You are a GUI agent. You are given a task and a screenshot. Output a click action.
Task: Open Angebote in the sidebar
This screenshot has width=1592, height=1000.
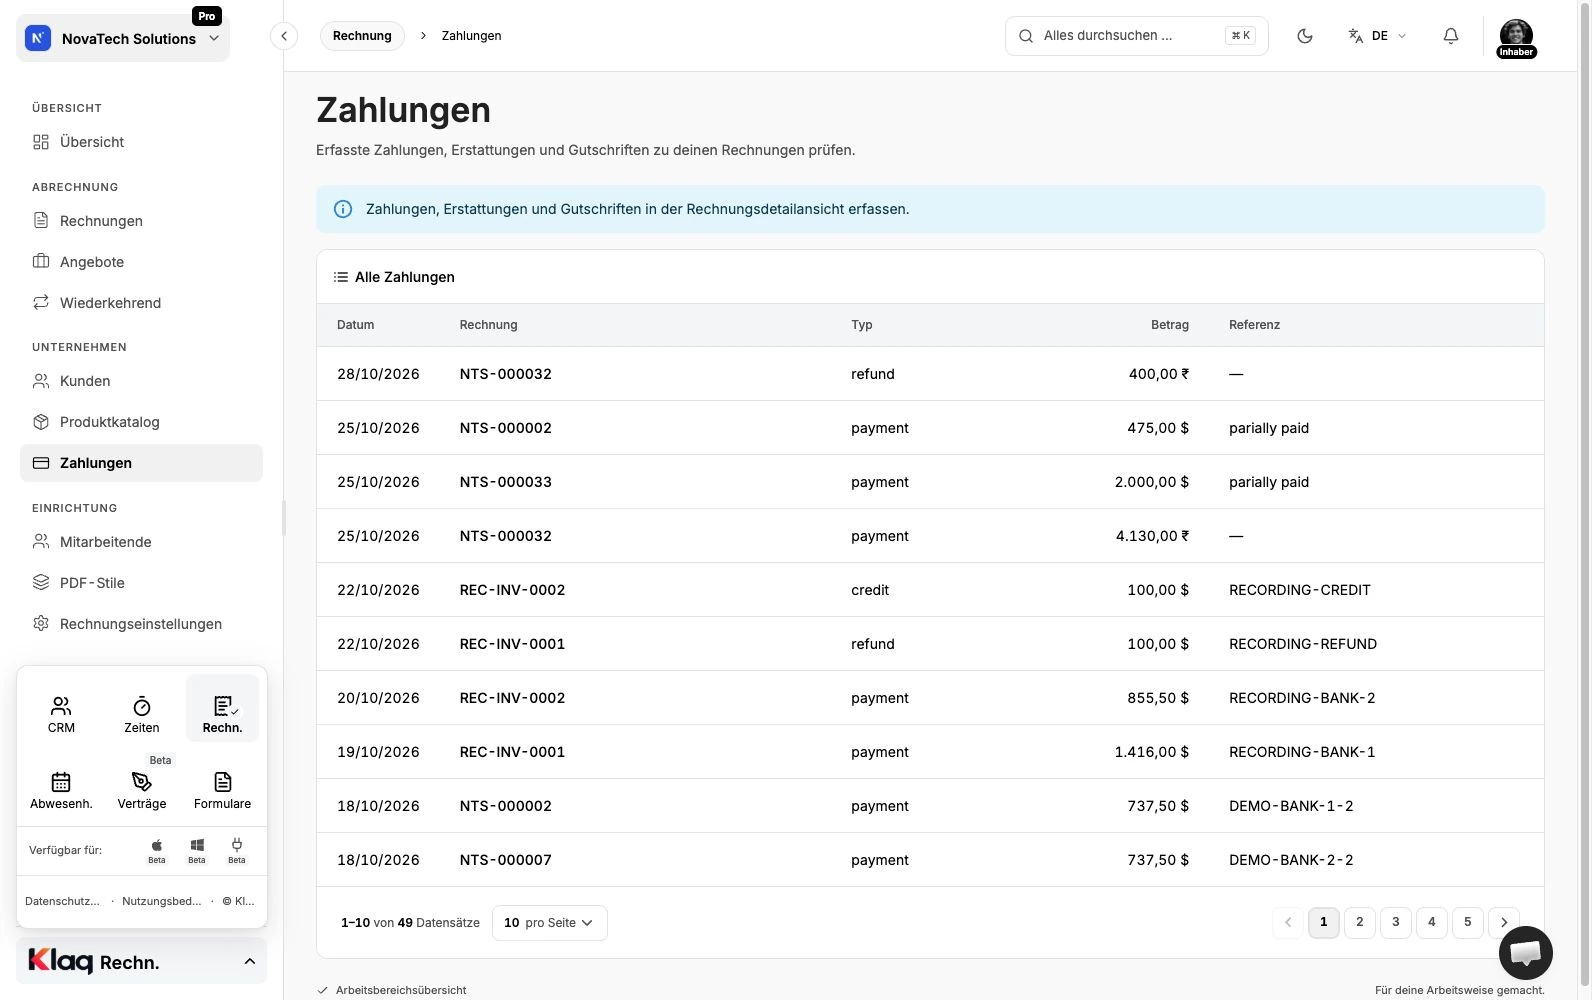point(141,262)
